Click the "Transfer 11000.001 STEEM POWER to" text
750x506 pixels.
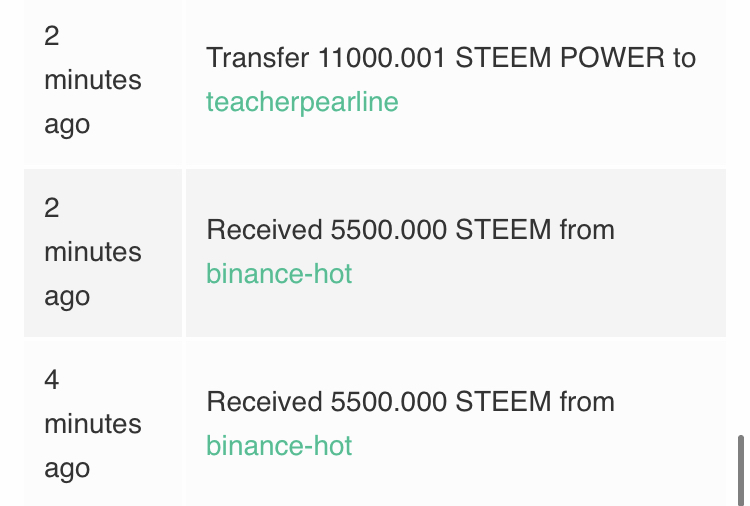point(450,58)
